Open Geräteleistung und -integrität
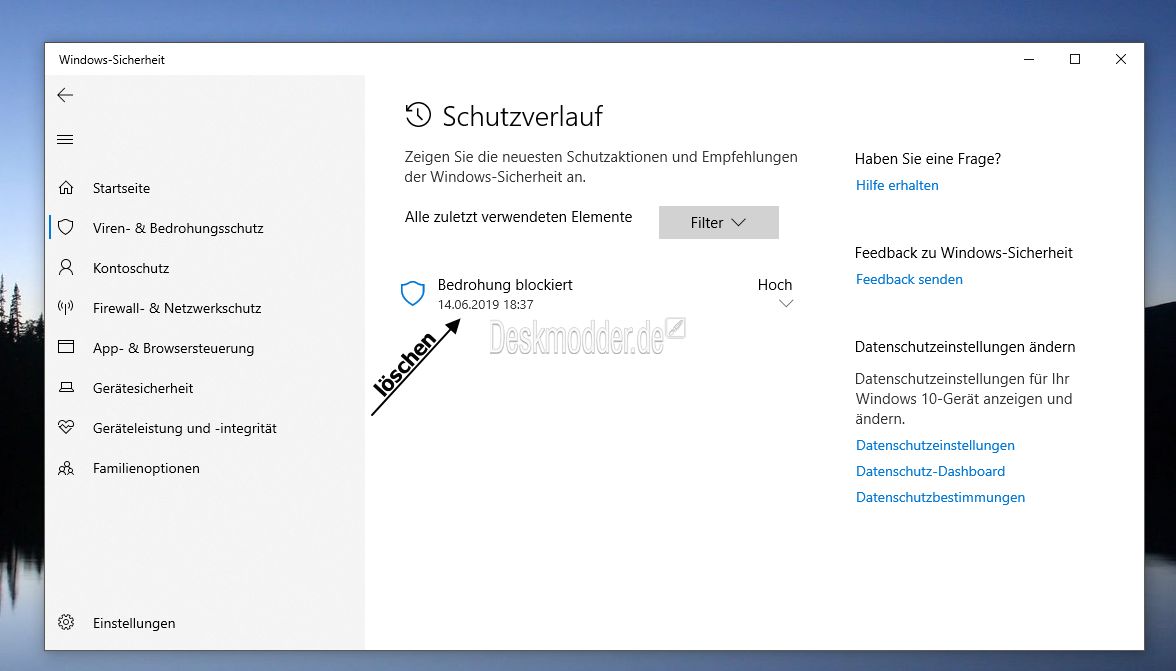 [184, 428]
